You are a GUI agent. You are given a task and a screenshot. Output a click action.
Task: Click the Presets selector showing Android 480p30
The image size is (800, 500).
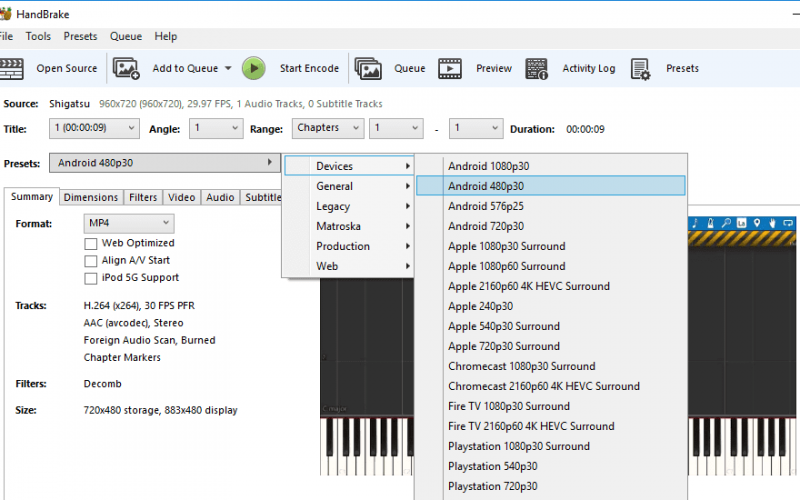[x=165, y=163]
